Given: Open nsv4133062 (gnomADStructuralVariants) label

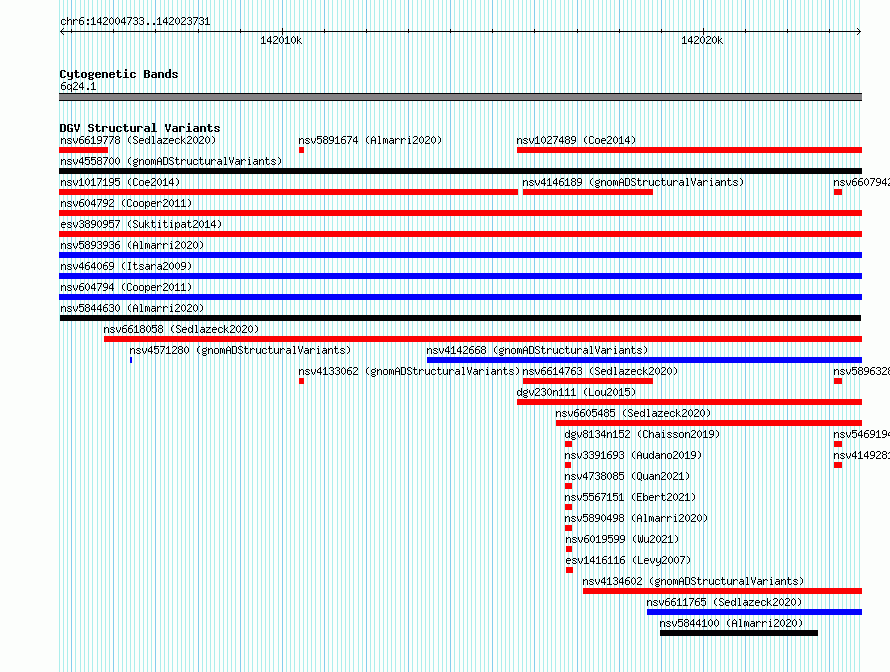Looking at the screenshot, I should point(409,371).
